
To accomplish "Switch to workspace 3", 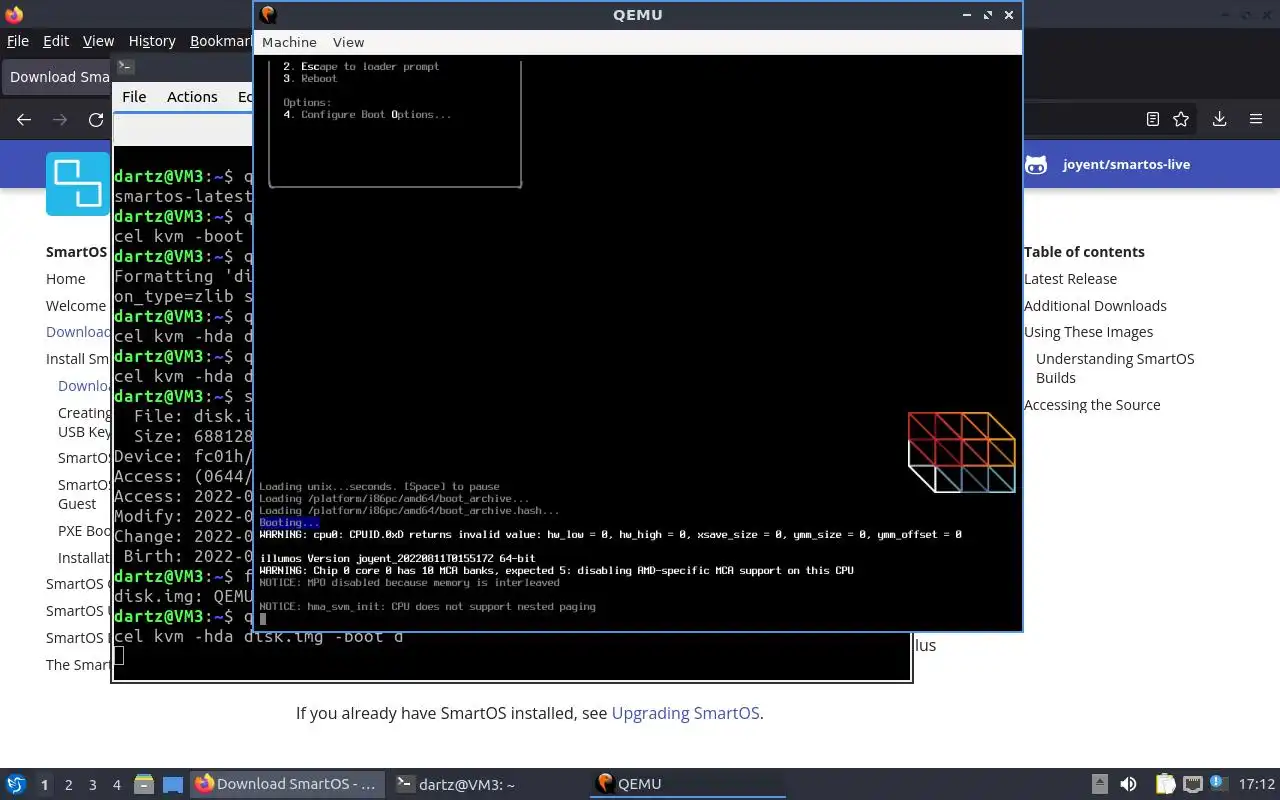I will pyautogui.click(x=92, y=785).
